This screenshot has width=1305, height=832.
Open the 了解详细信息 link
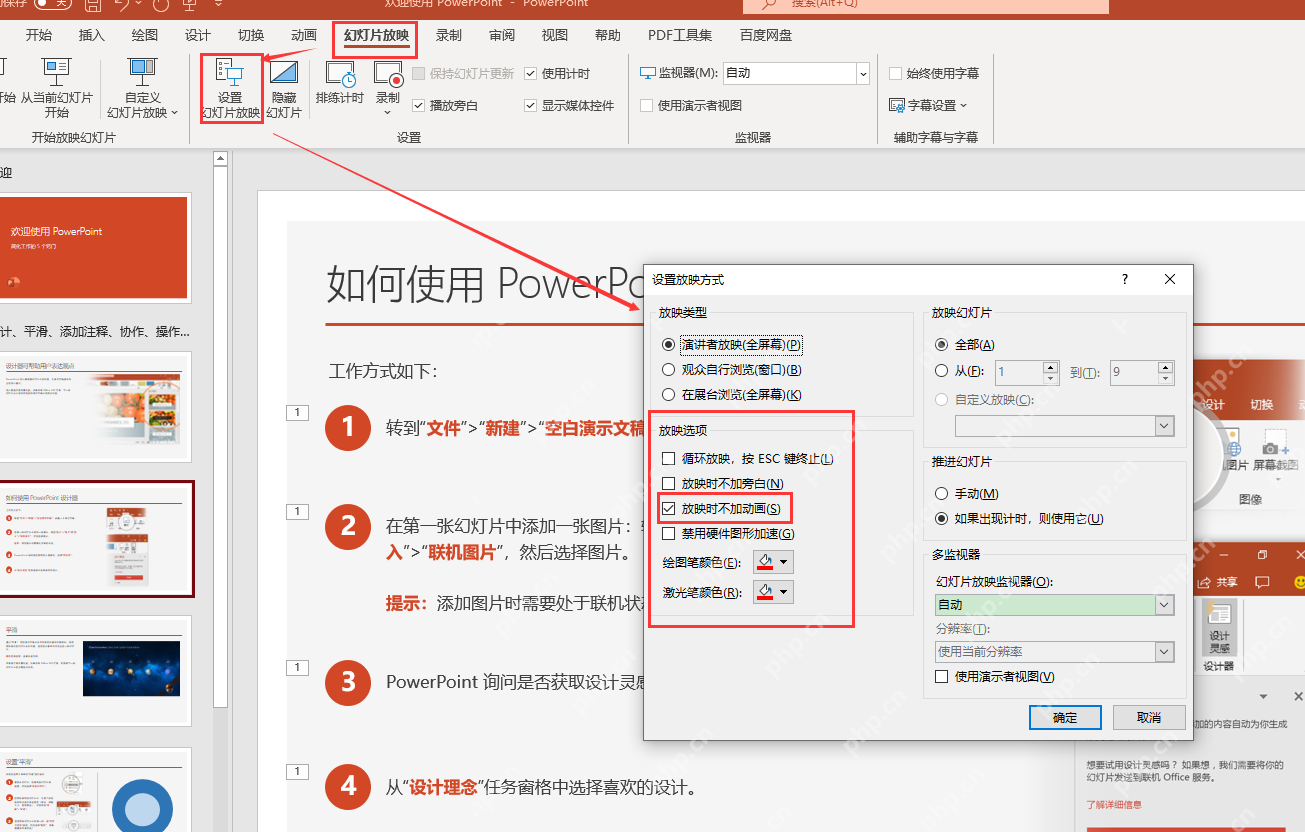click(x=1114, y=804)
